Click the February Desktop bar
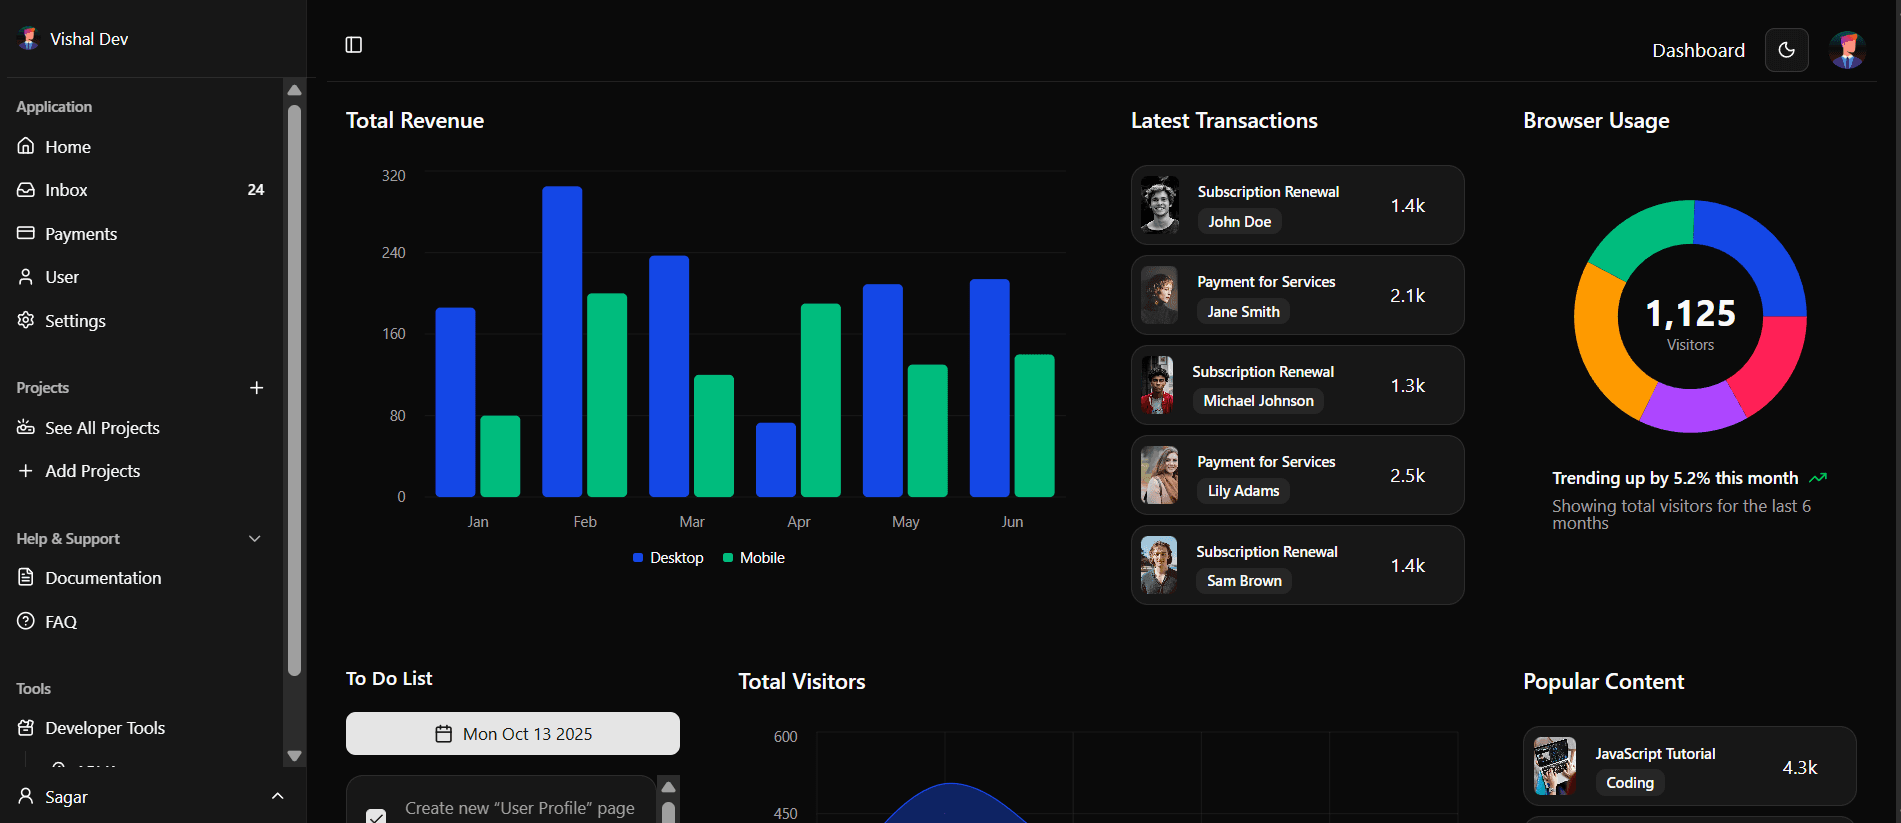 tap(562, 342)
